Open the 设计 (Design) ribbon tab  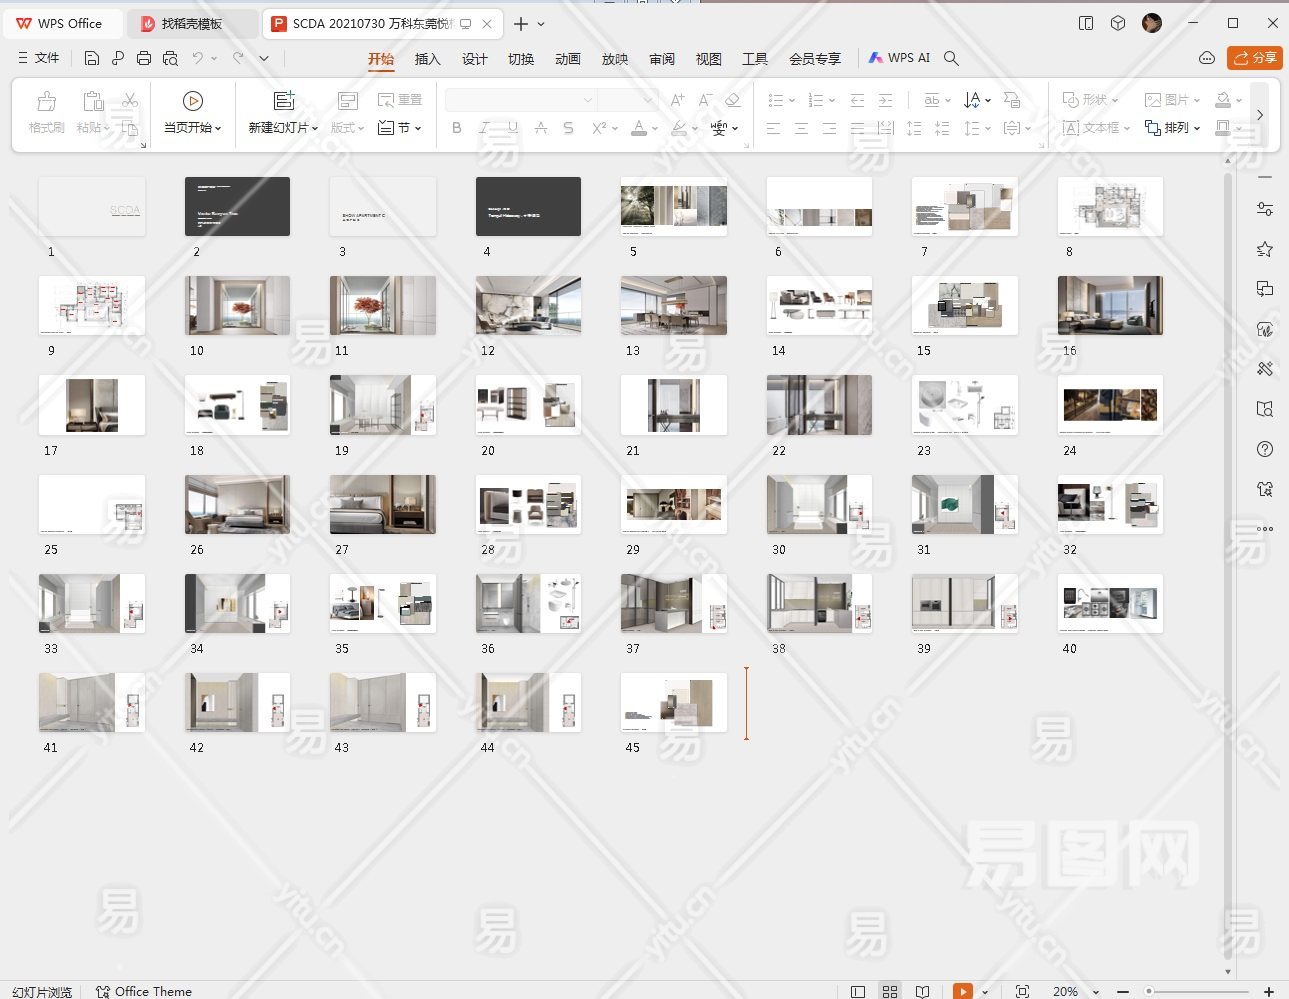click(x=474, y=59)
